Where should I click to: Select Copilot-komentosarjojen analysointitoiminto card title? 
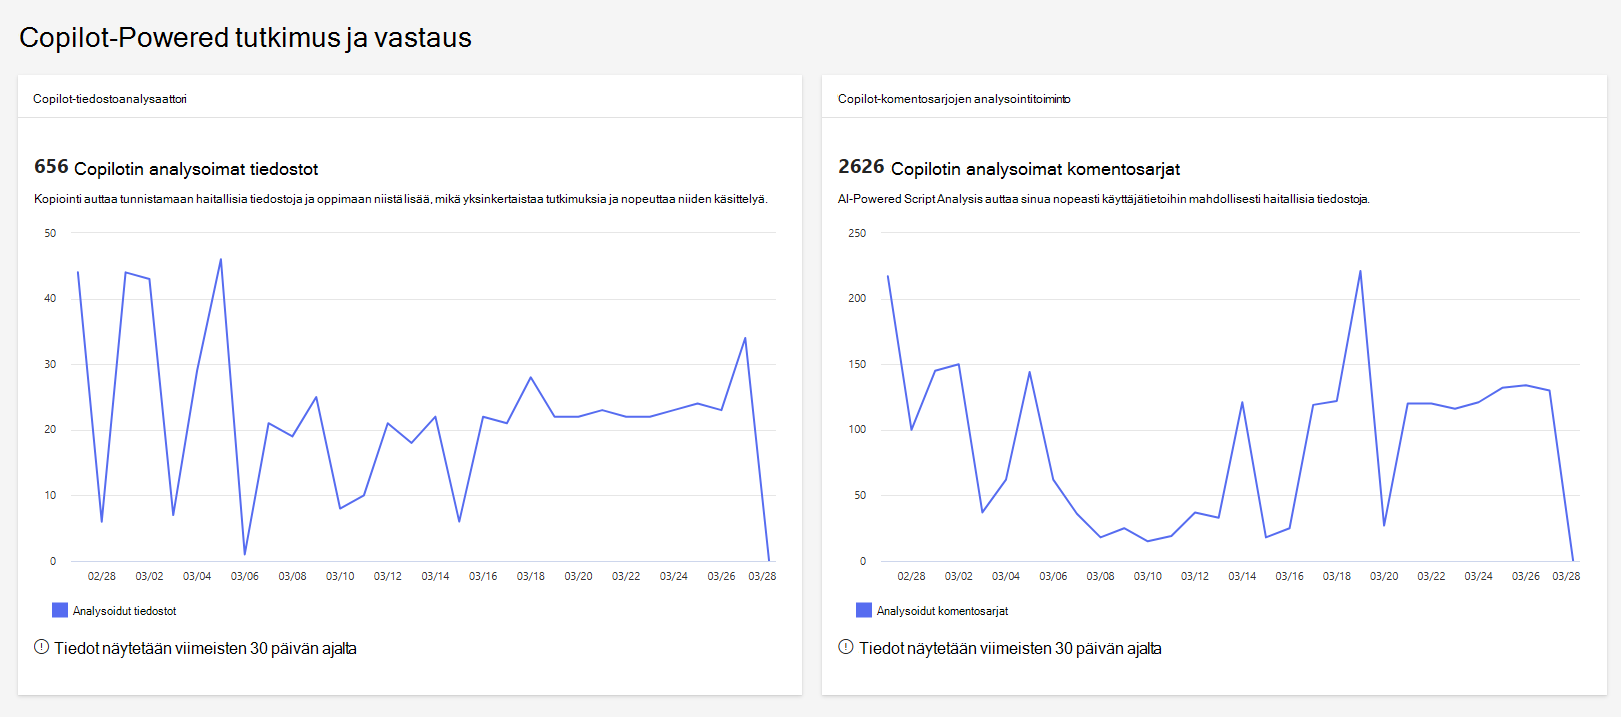[954, 99]
